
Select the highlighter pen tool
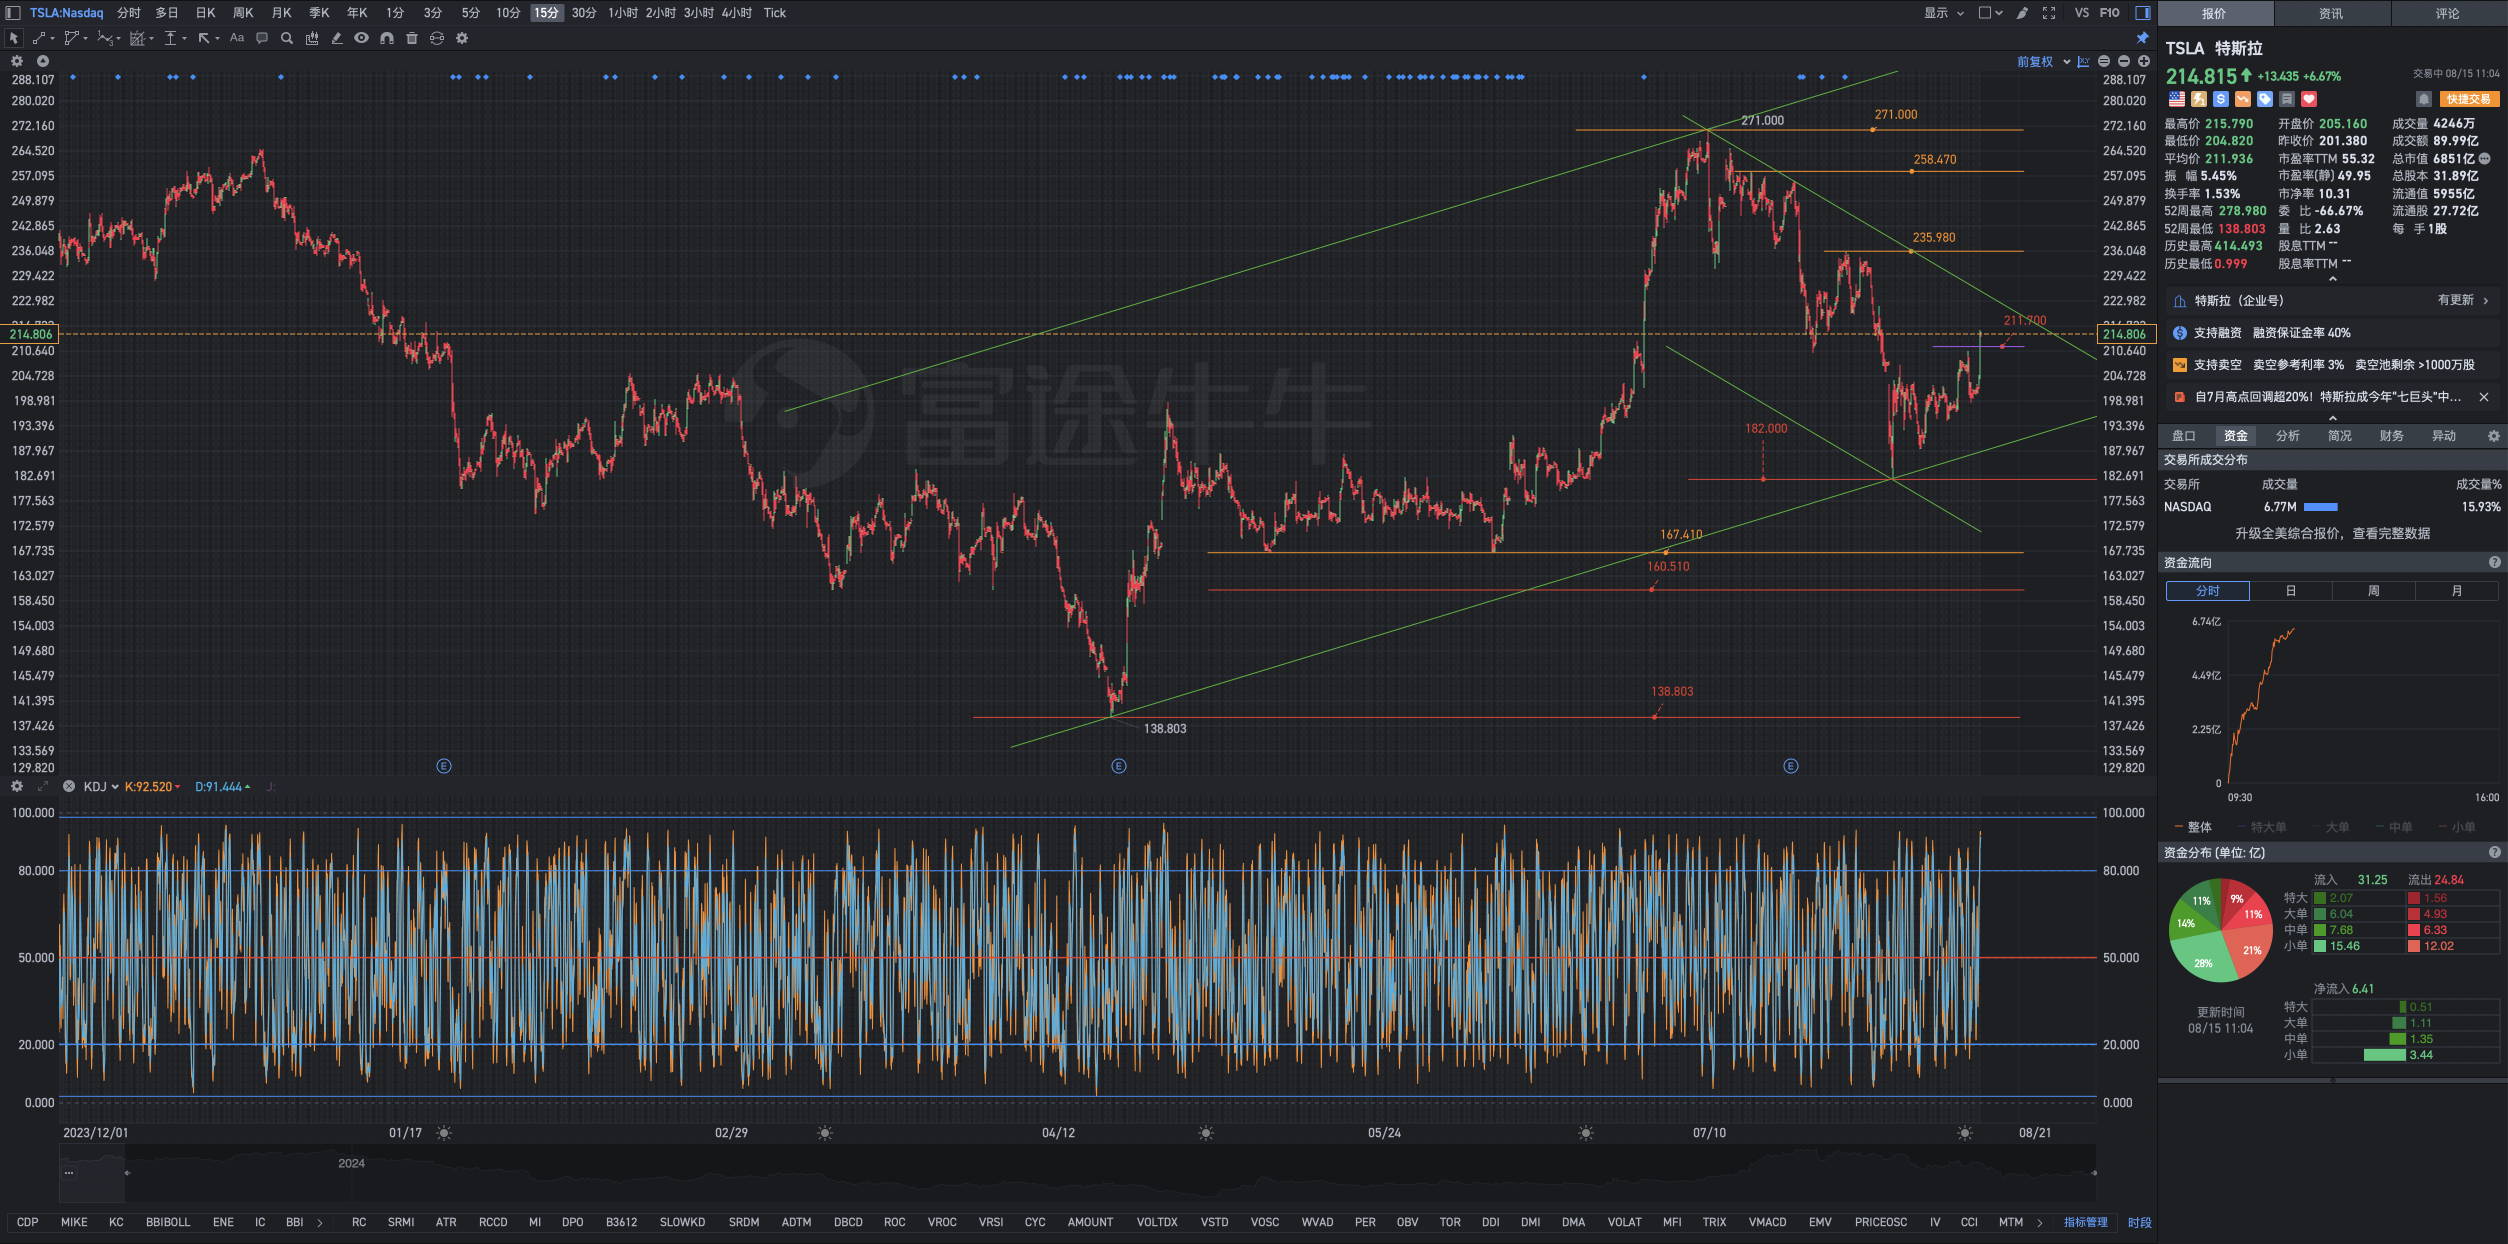[x=337, y=38]
